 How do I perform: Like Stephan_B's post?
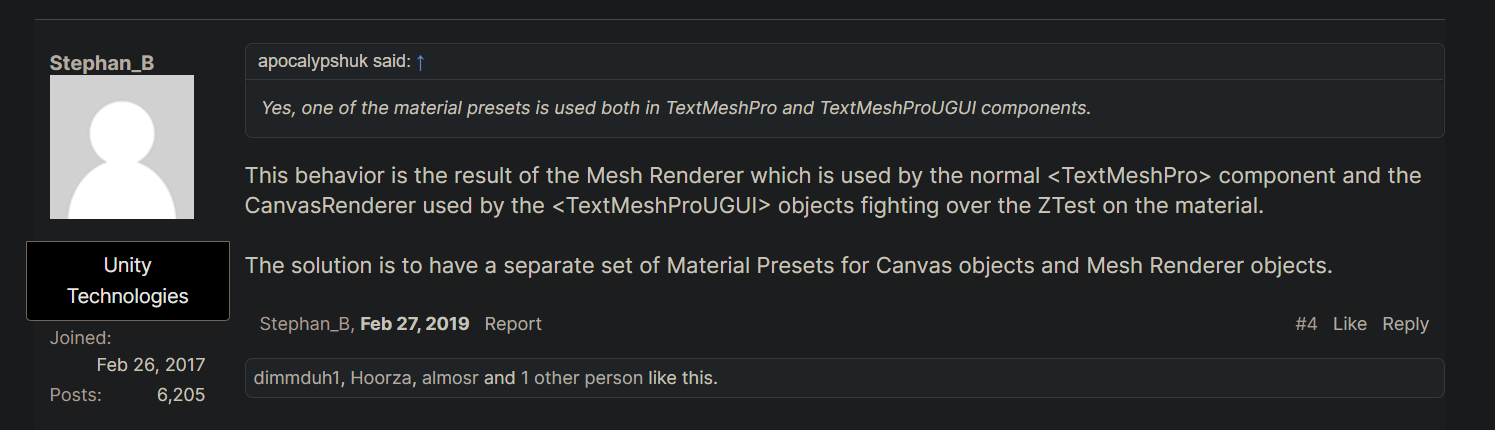(x=1350, y=324)
